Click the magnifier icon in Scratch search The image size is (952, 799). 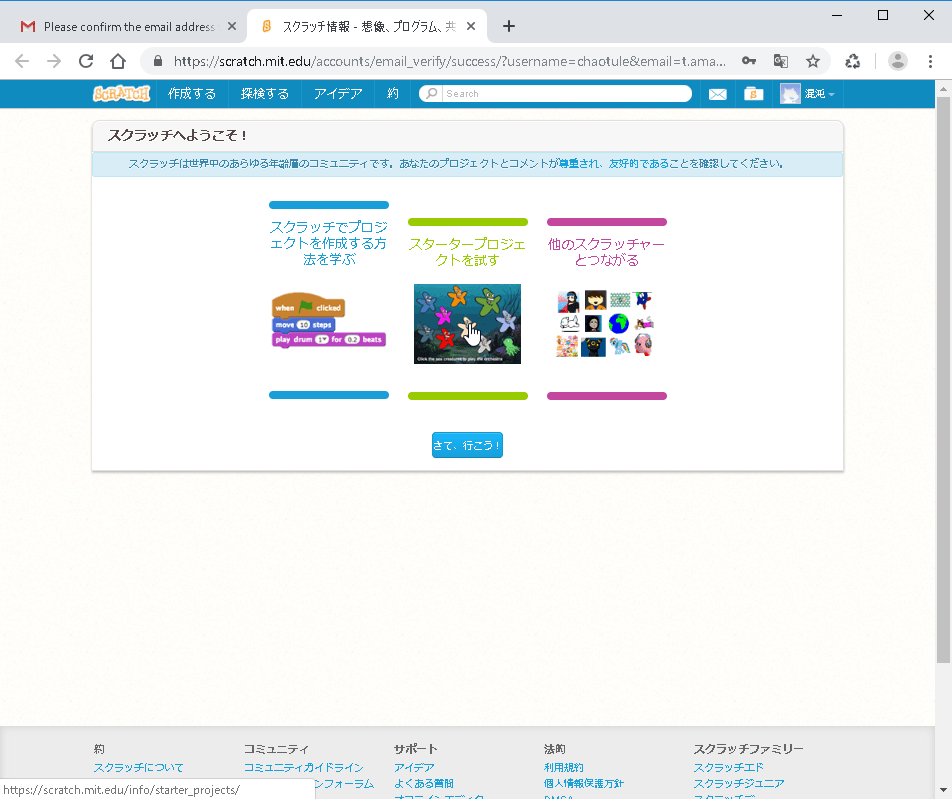click(431, 94)
